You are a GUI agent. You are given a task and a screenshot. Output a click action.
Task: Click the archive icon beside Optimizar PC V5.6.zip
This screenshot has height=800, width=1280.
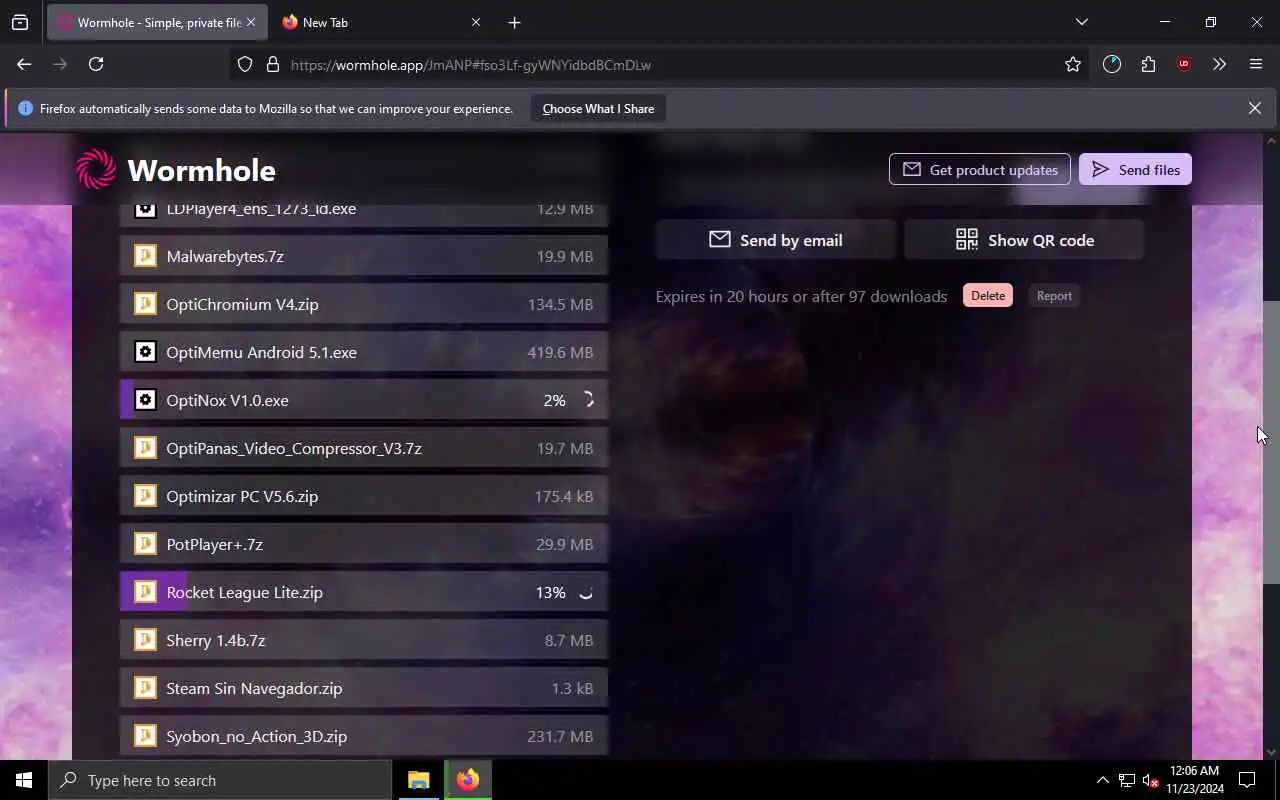tap(145, 496)
